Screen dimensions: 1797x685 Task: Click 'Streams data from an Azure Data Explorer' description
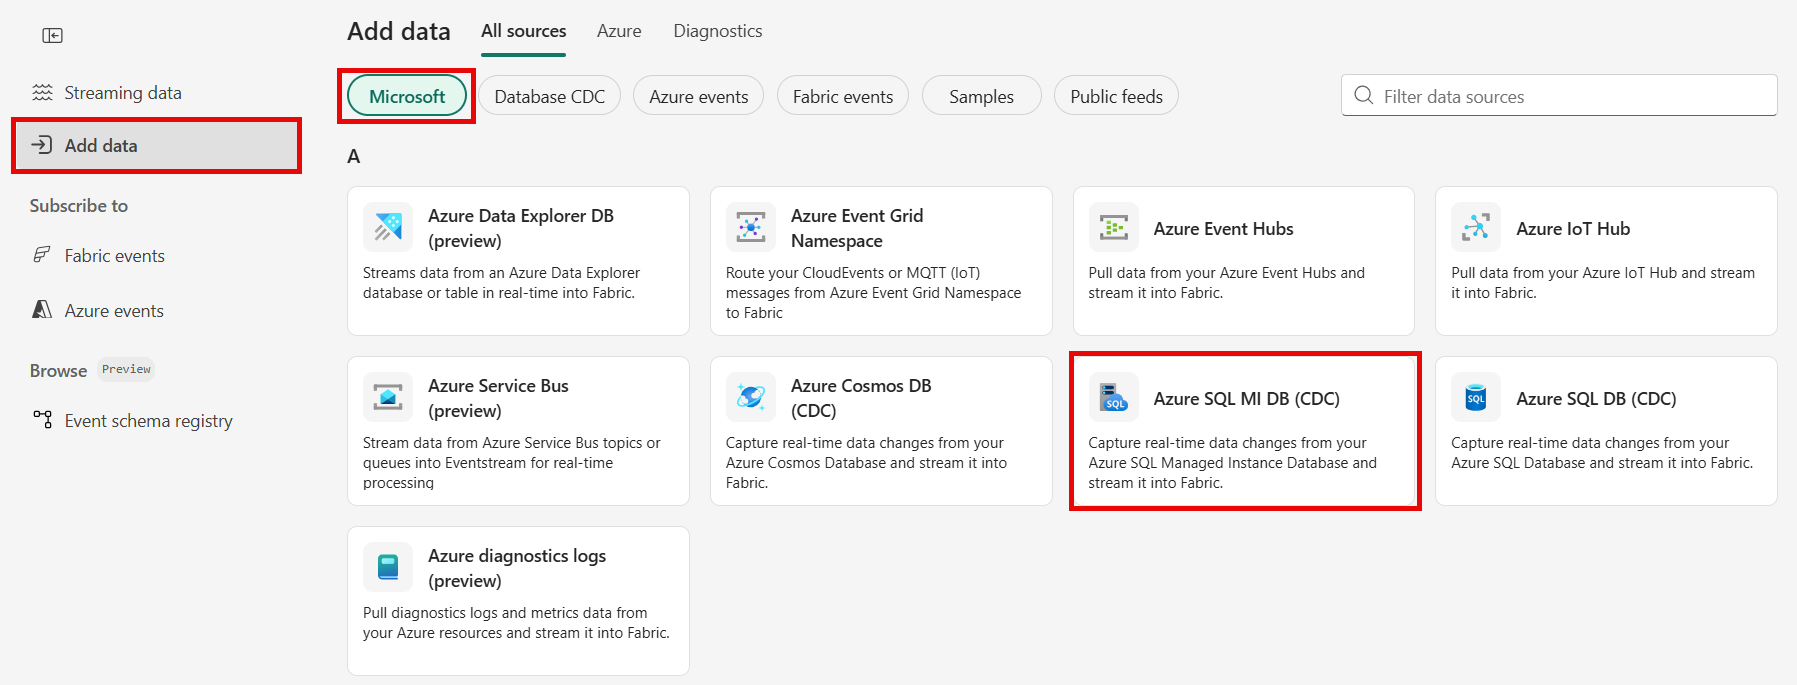click(501, 283)
